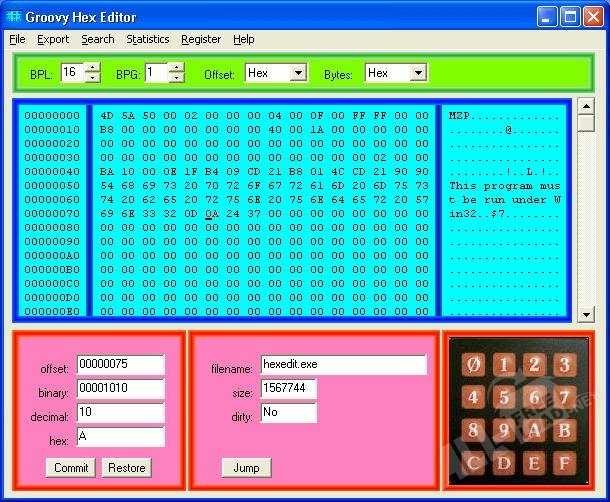Open the Offset format dropdown
610x502 pixels.
[x=297, y=73]
